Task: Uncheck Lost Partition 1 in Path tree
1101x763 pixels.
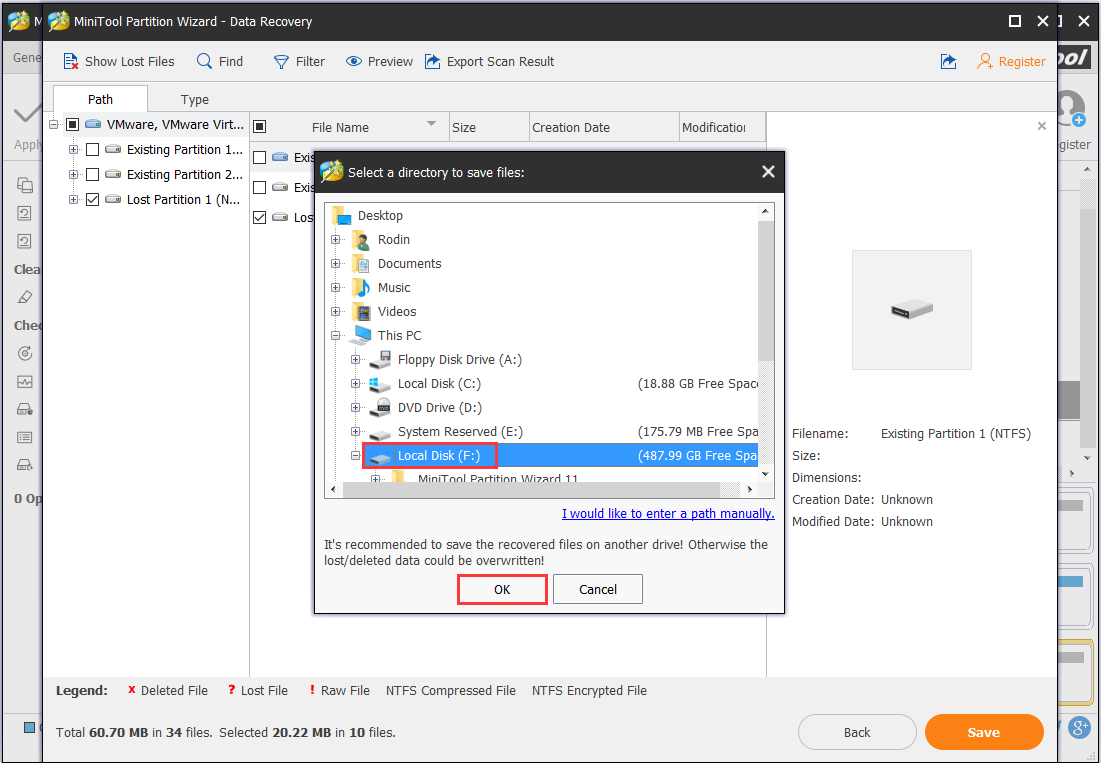Action: coord(92,199)
